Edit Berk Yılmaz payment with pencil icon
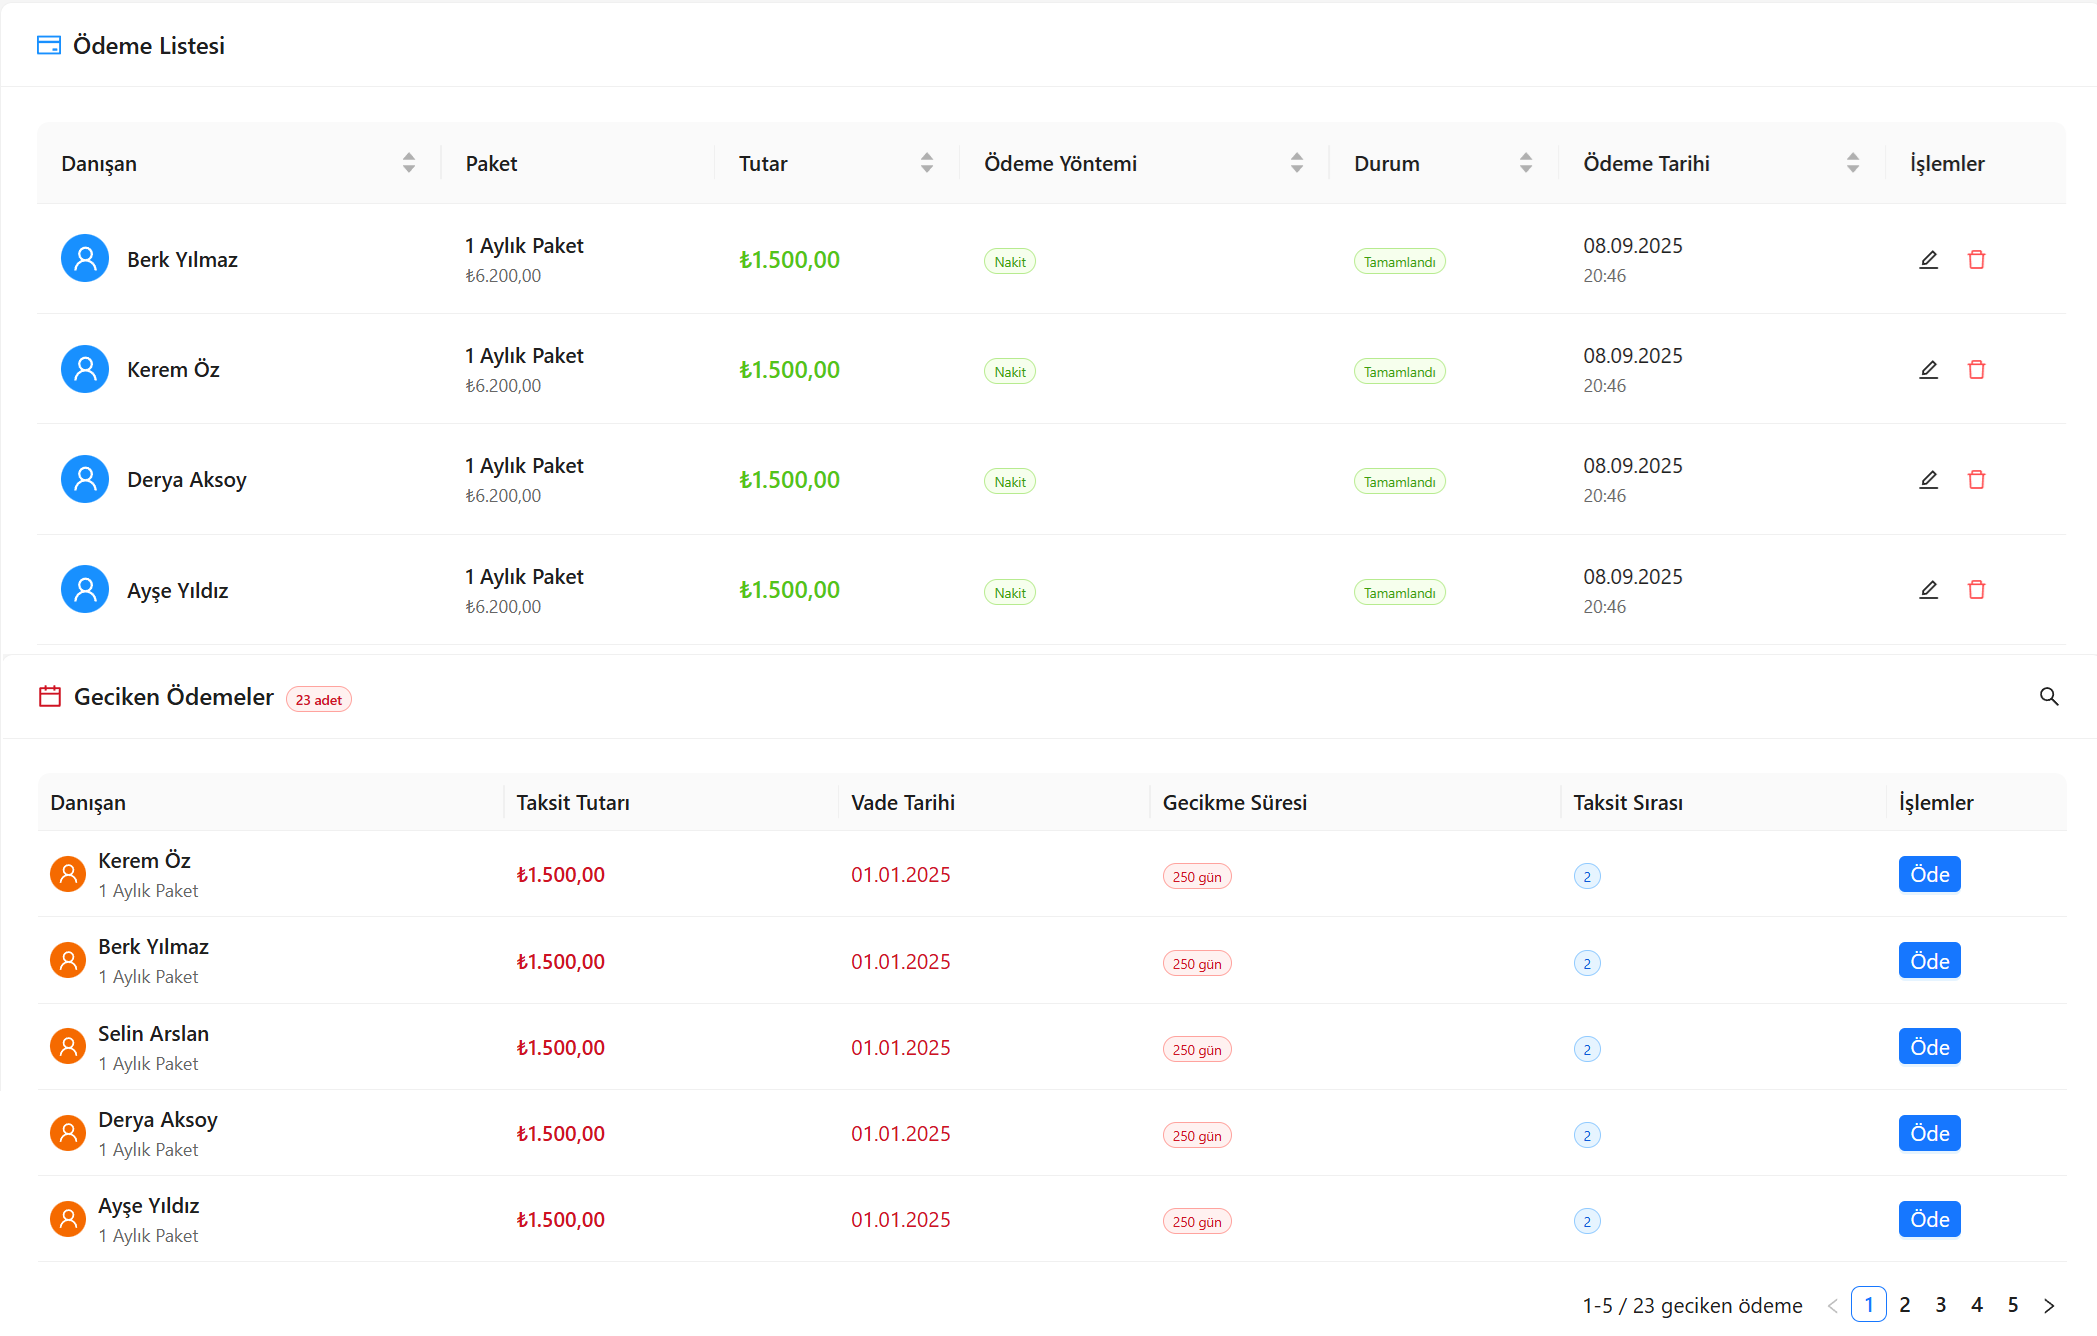The width and height of the screenshot is (2097, 1336). pos(1928,260)
